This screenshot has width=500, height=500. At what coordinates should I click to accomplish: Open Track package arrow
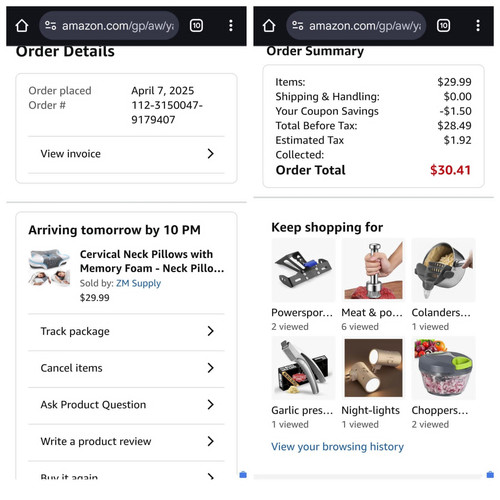point(210,331)
